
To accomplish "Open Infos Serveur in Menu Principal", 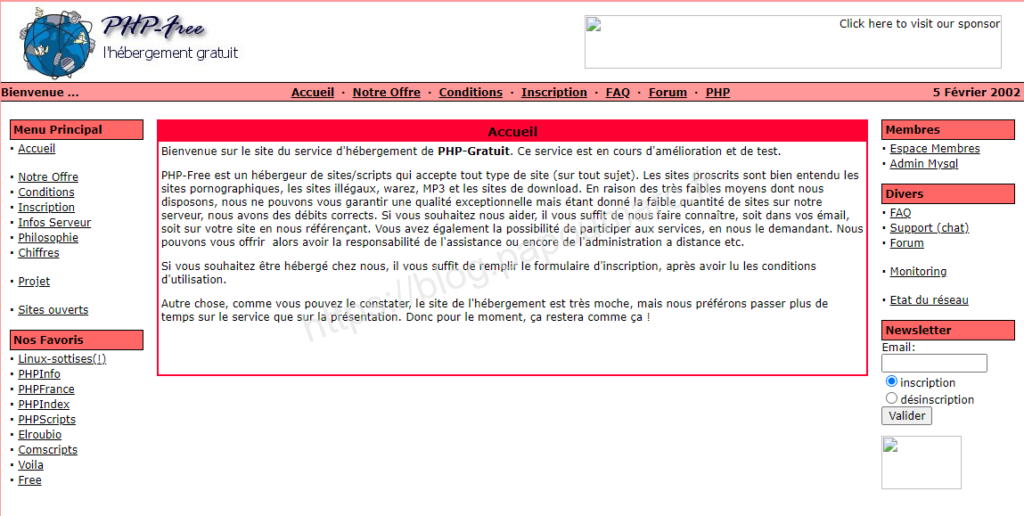I will [x=54, y=223].
